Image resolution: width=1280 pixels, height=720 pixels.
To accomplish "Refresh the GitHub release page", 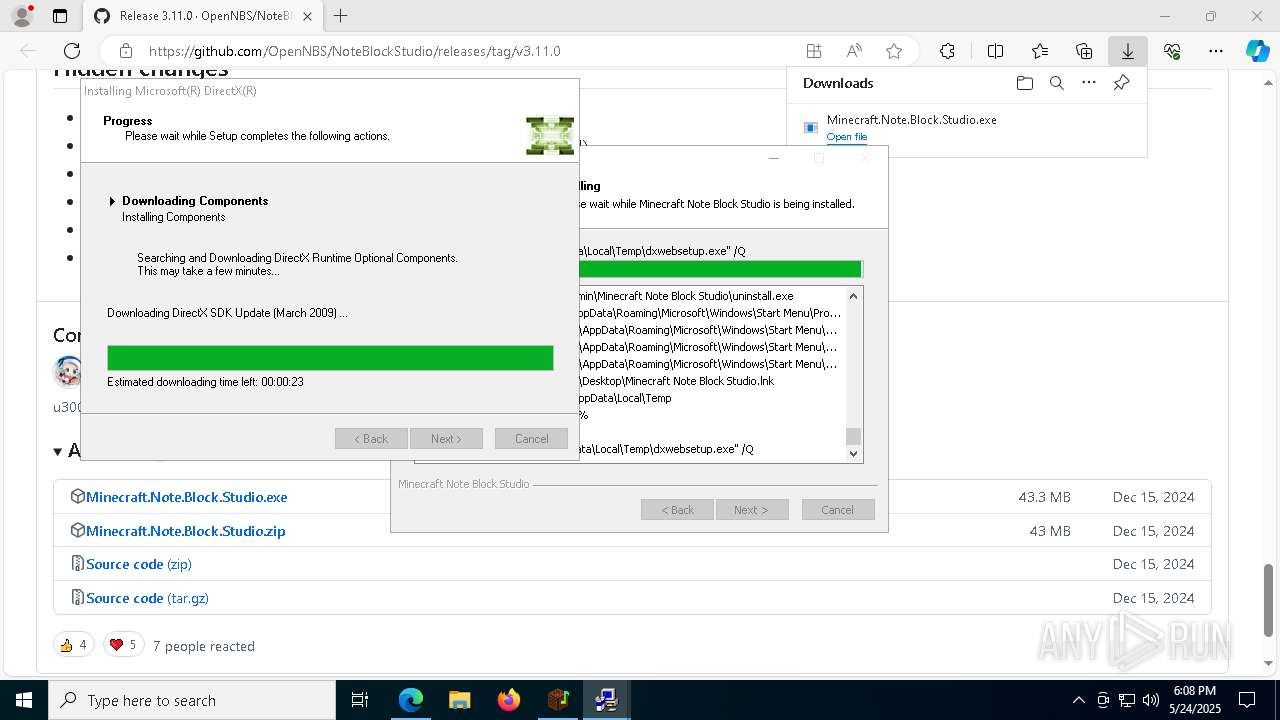I will 72,51.
